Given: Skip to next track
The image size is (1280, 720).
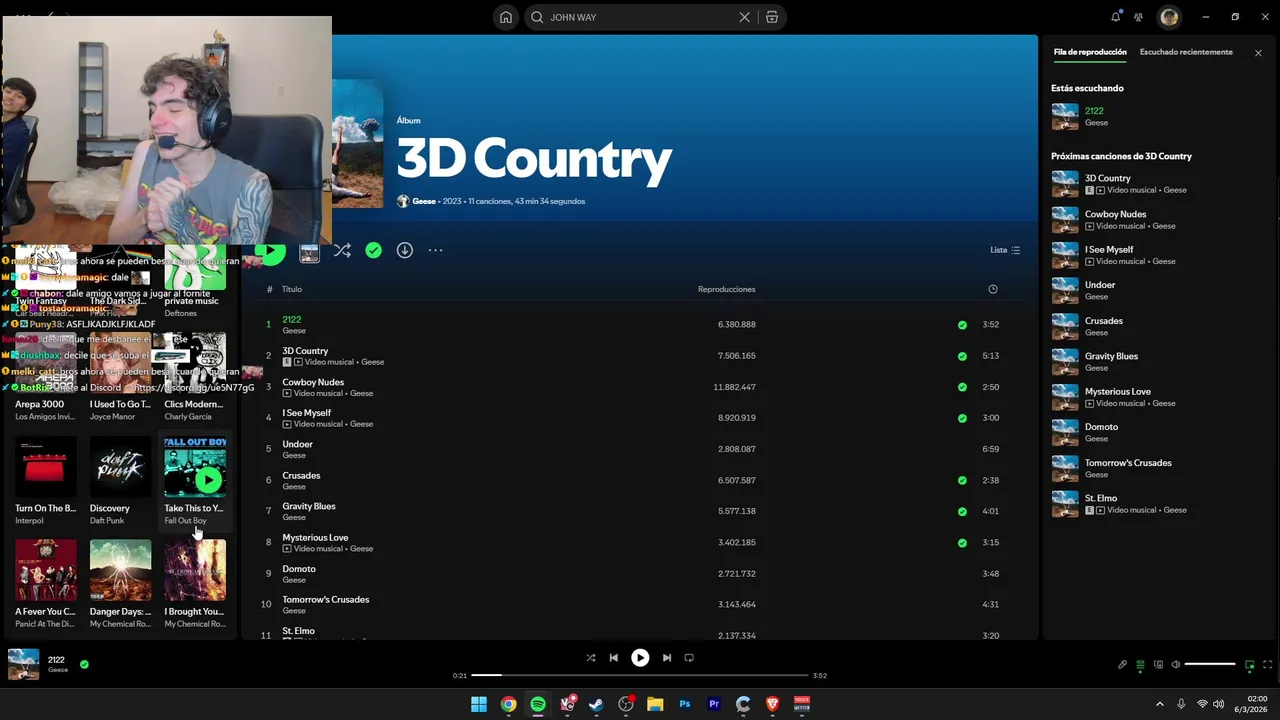Looking at the screenshot, I should 666,658.
